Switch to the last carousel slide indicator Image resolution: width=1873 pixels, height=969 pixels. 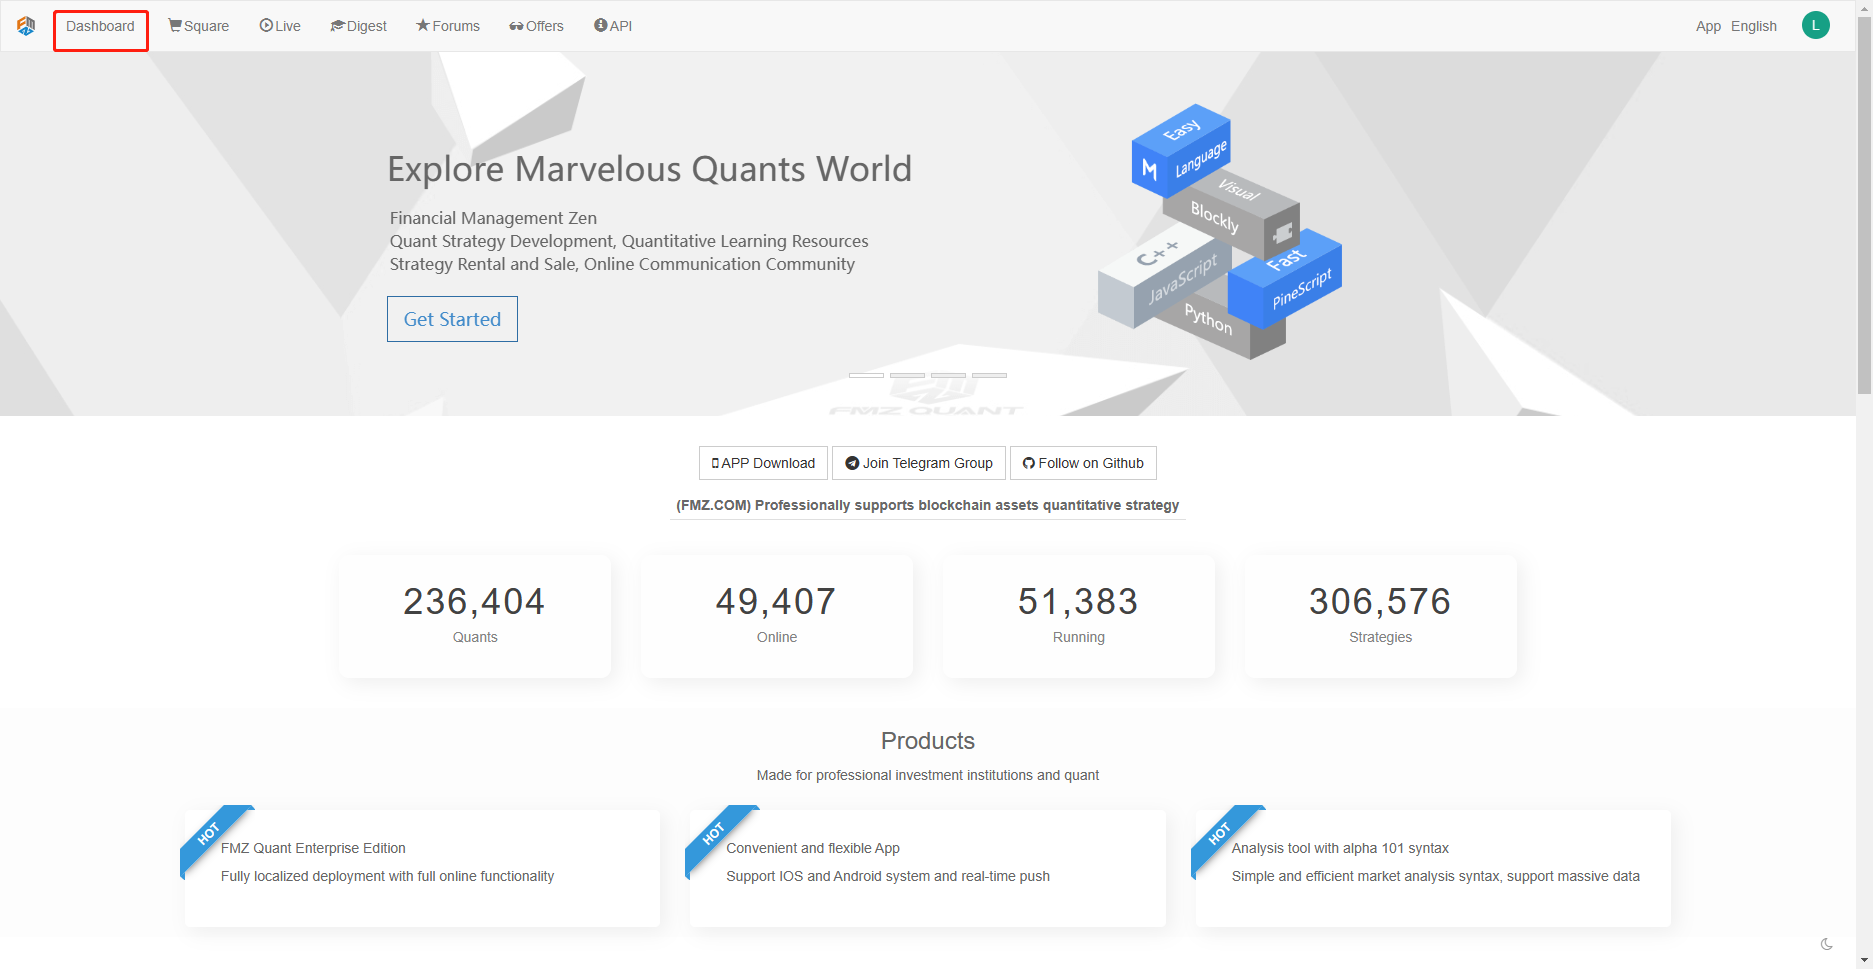[989, 375]
